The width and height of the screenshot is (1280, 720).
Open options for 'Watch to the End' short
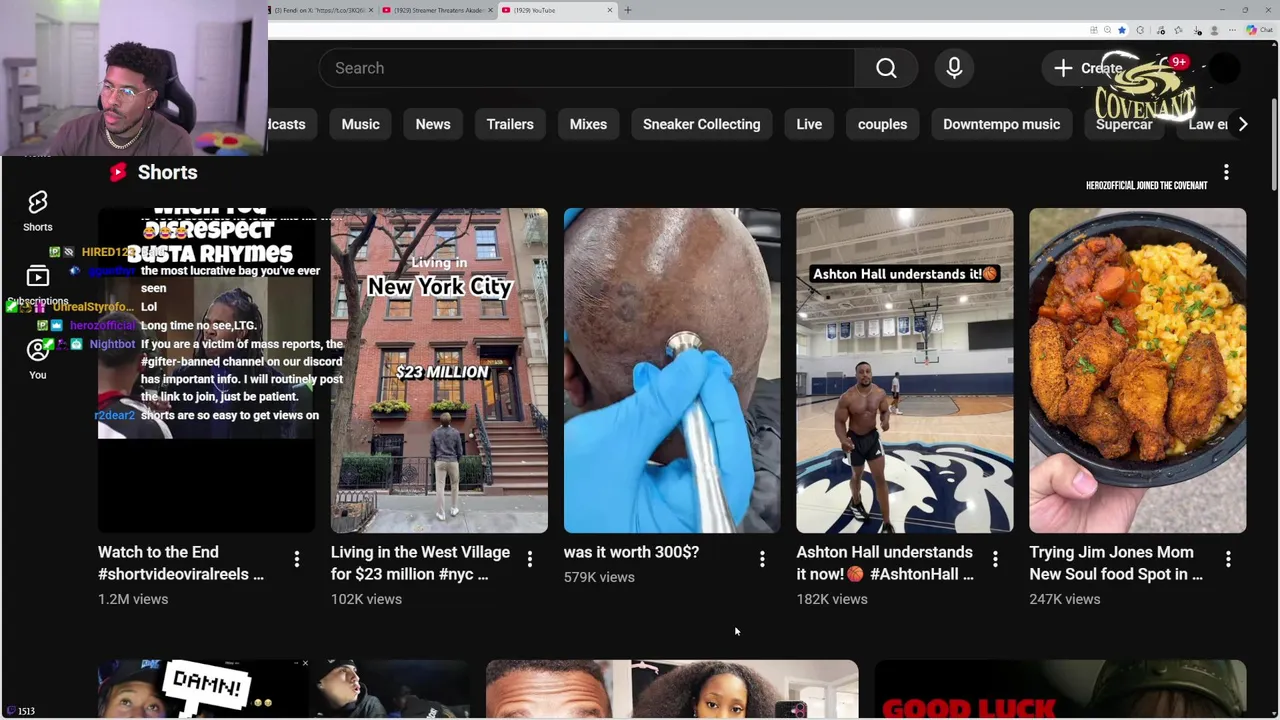296,560
